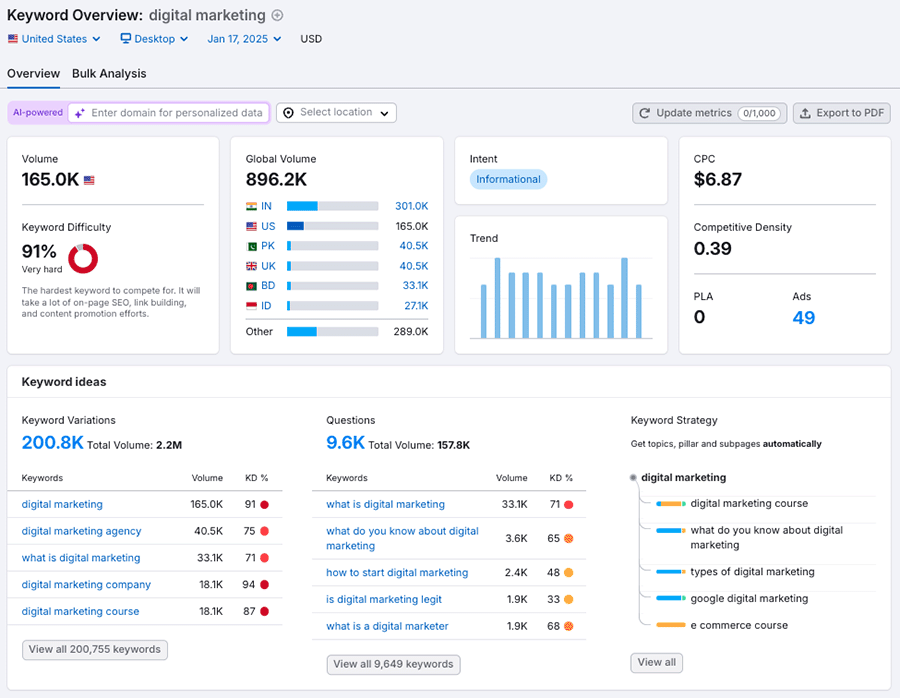Switch to the Overview tab

(33, 74)
